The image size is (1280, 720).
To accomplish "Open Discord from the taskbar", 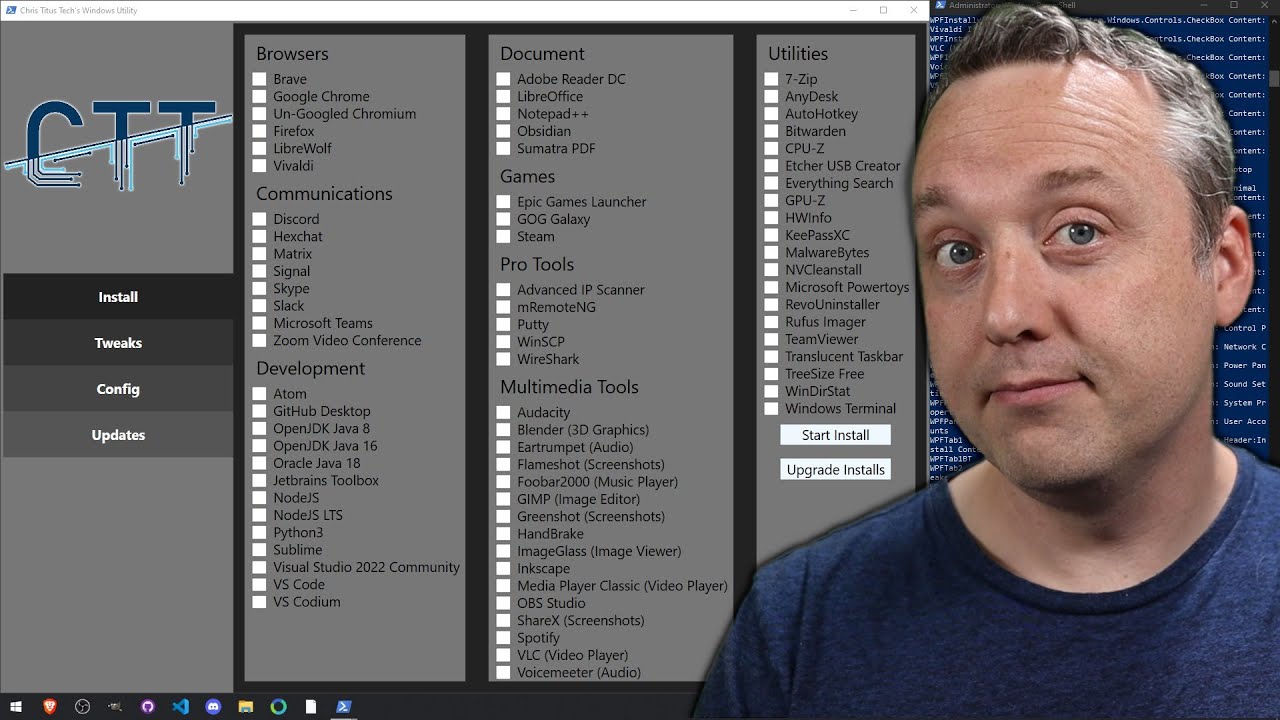I will click(x=213, y=707).
